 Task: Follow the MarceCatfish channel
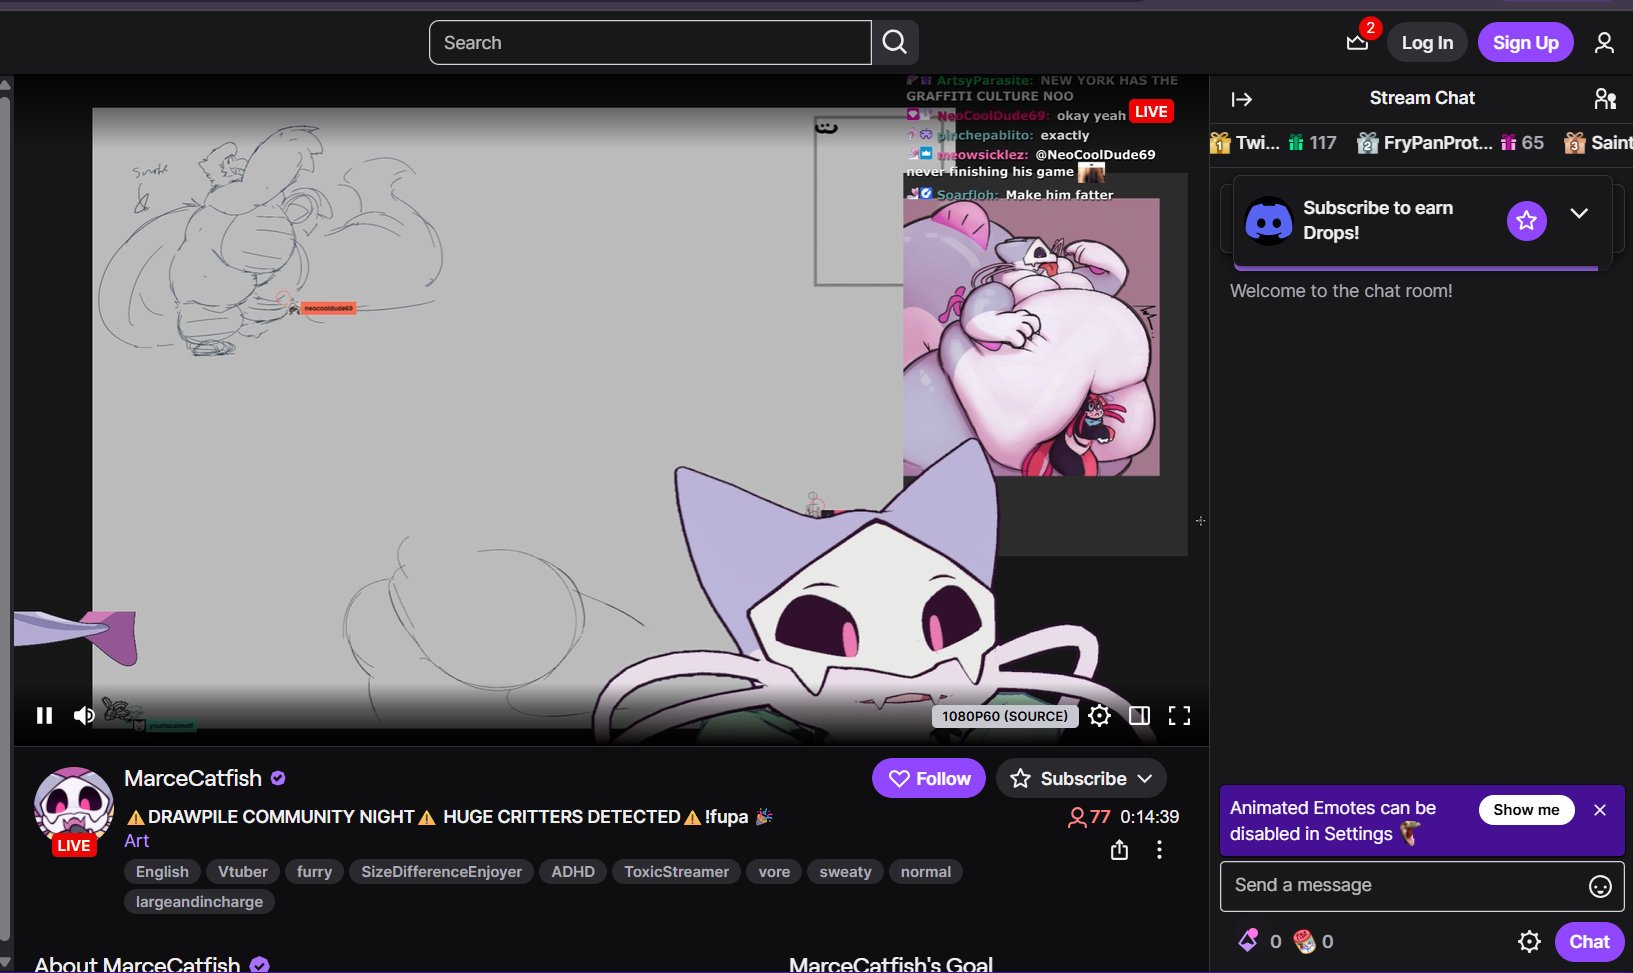pos(929,778)
